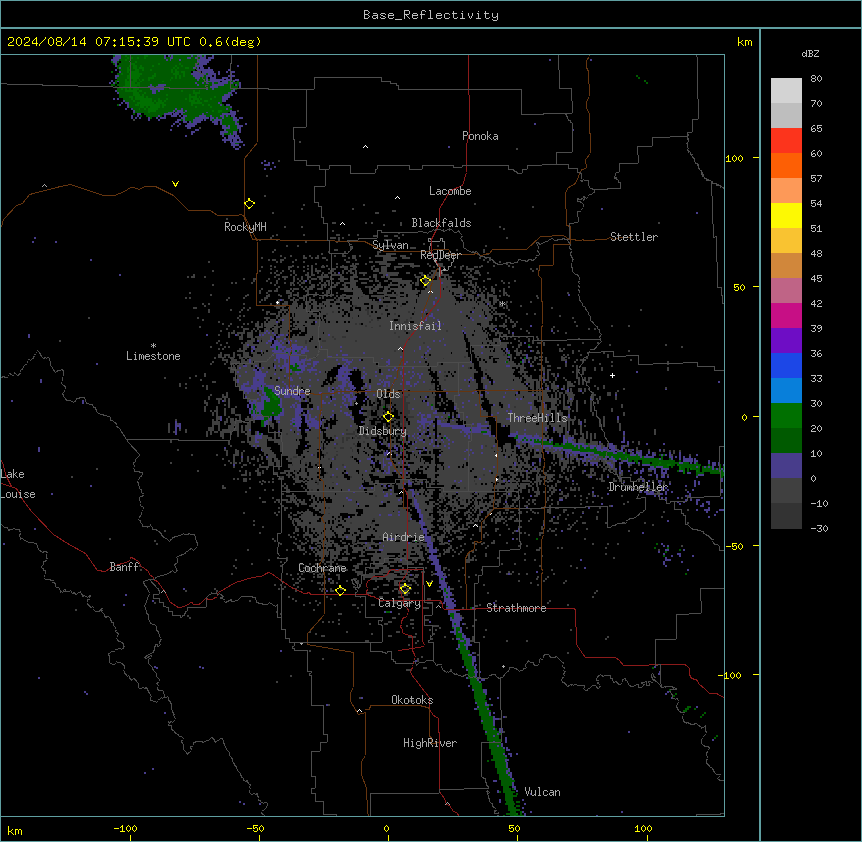
Task: Click the darkest gray -10 to -30 swatch
Action: coord(786,516)
